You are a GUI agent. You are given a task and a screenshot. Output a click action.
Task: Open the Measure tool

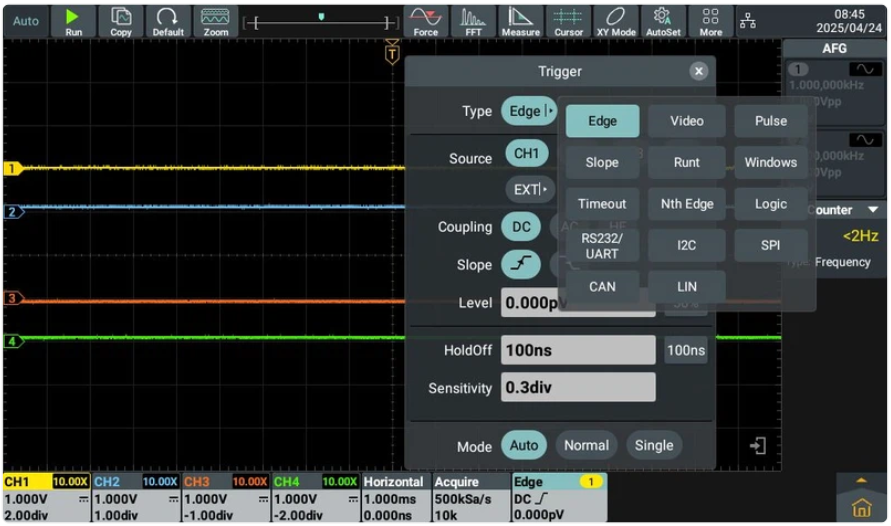pos(521,21)
